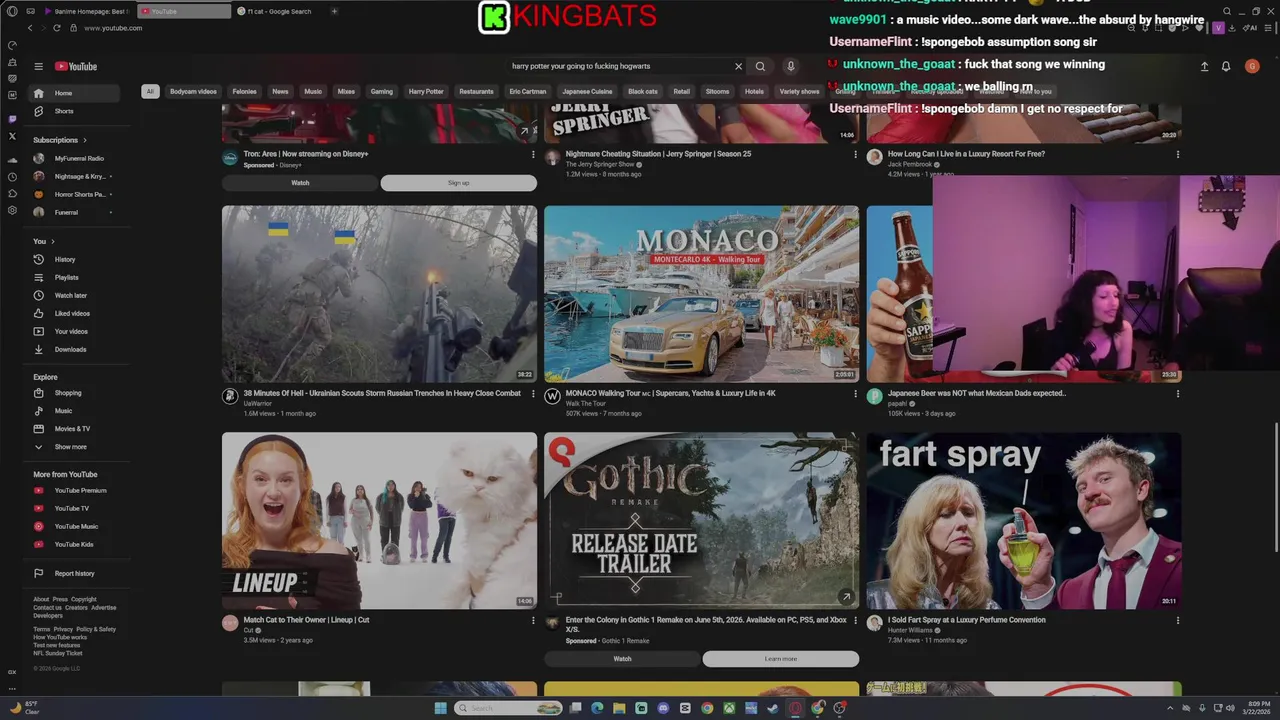1280x720 pixels.
Task: Expand Show more under Explore
Action: tap(75, 447)
